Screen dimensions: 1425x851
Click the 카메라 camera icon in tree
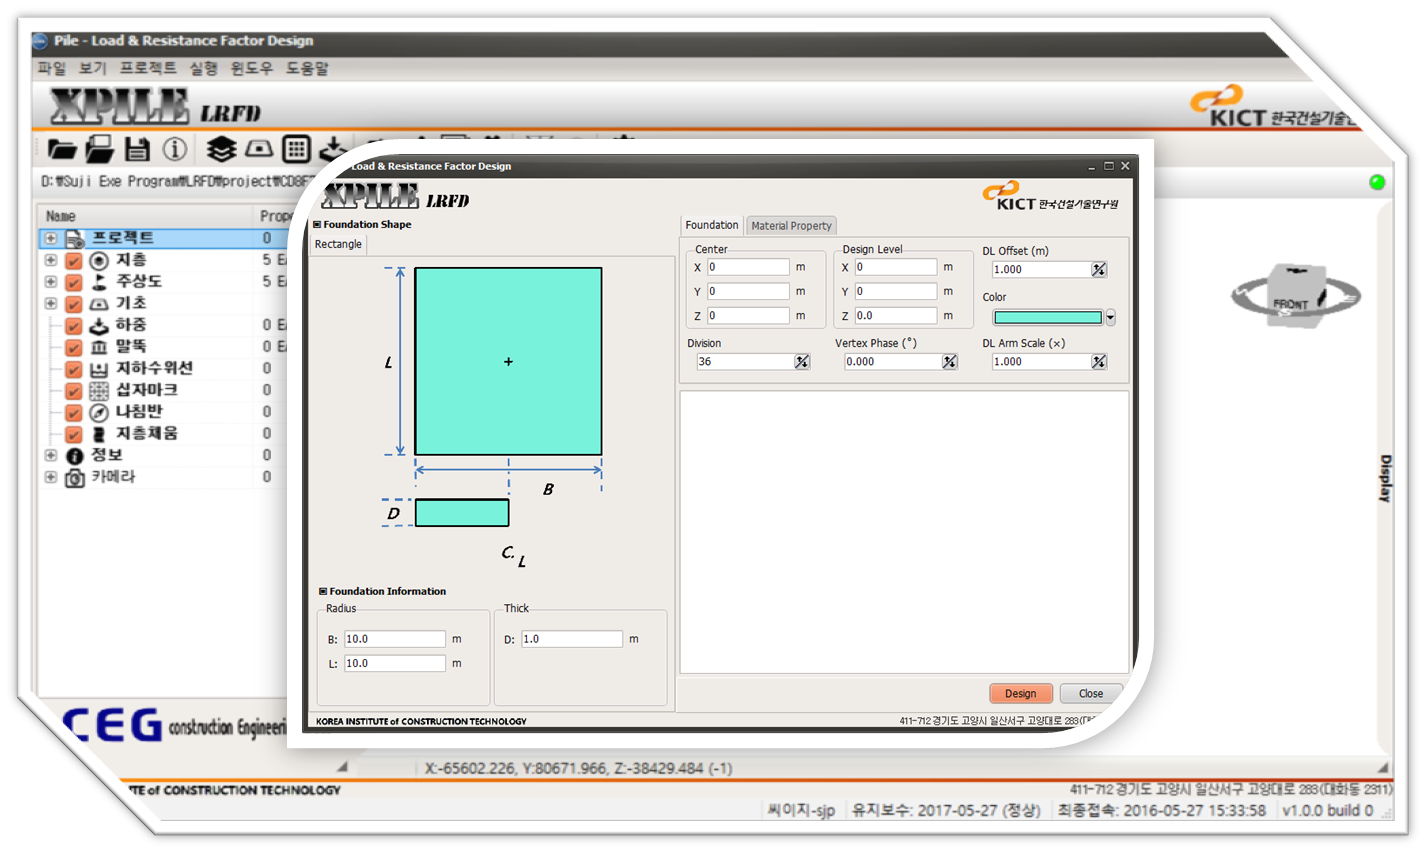point(75,478)
